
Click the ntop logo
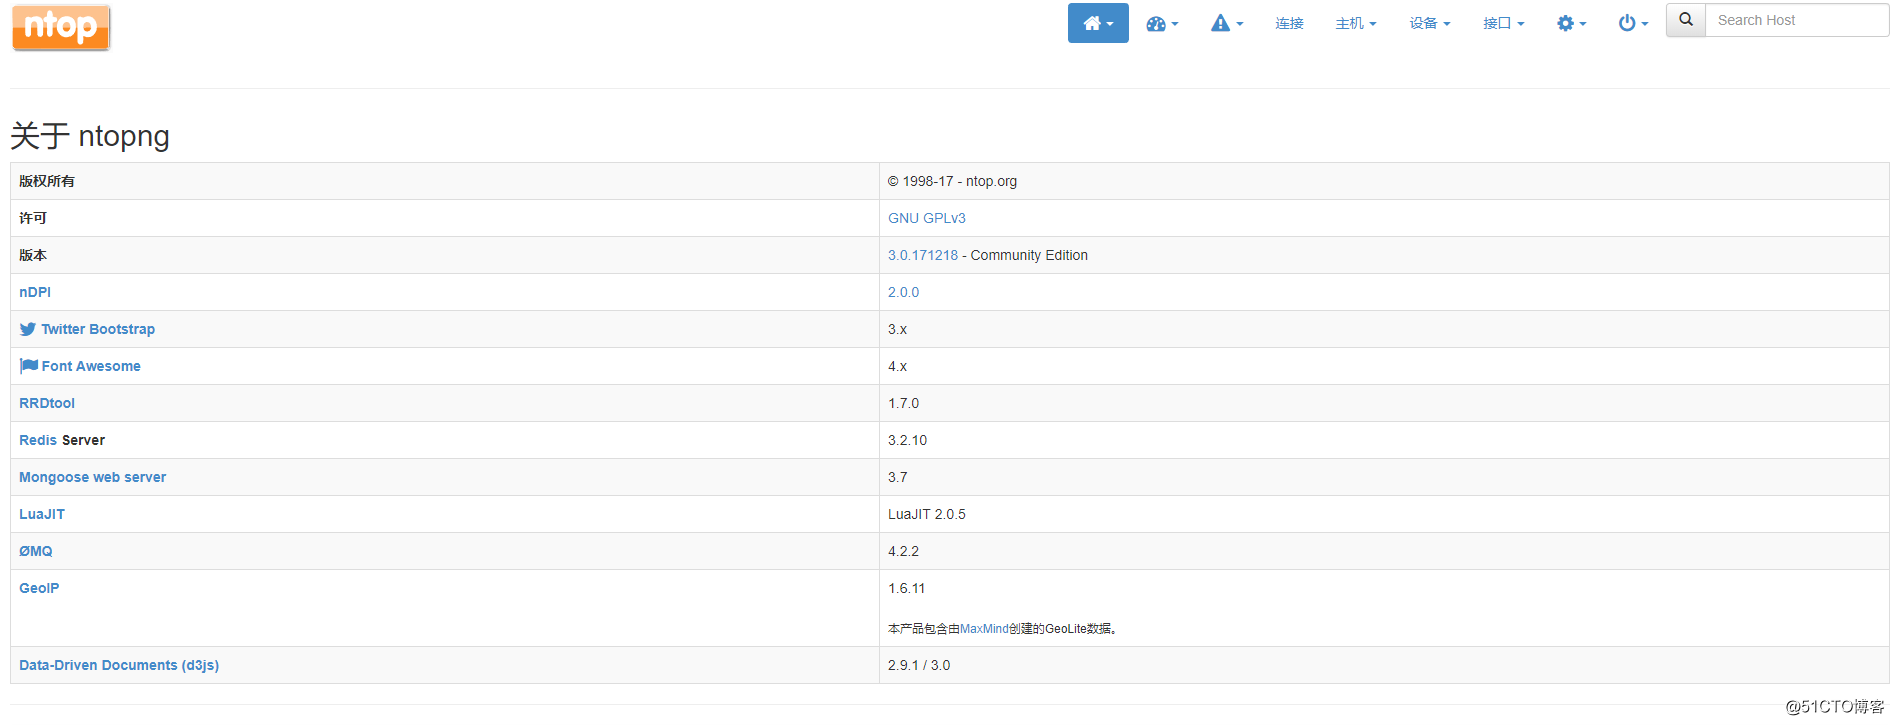pos(61,26)
